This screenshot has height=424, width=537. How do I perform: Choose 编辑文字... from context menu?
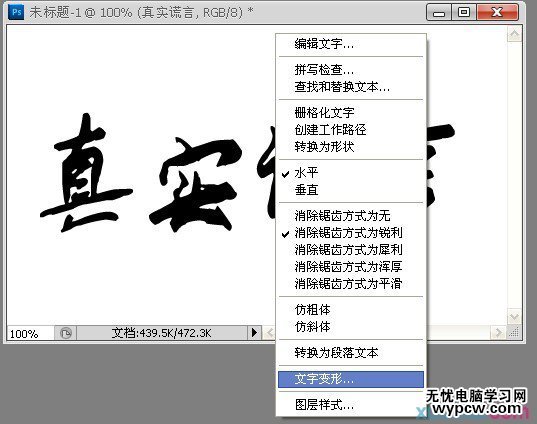pyautogui.click(x=351, y=44)
